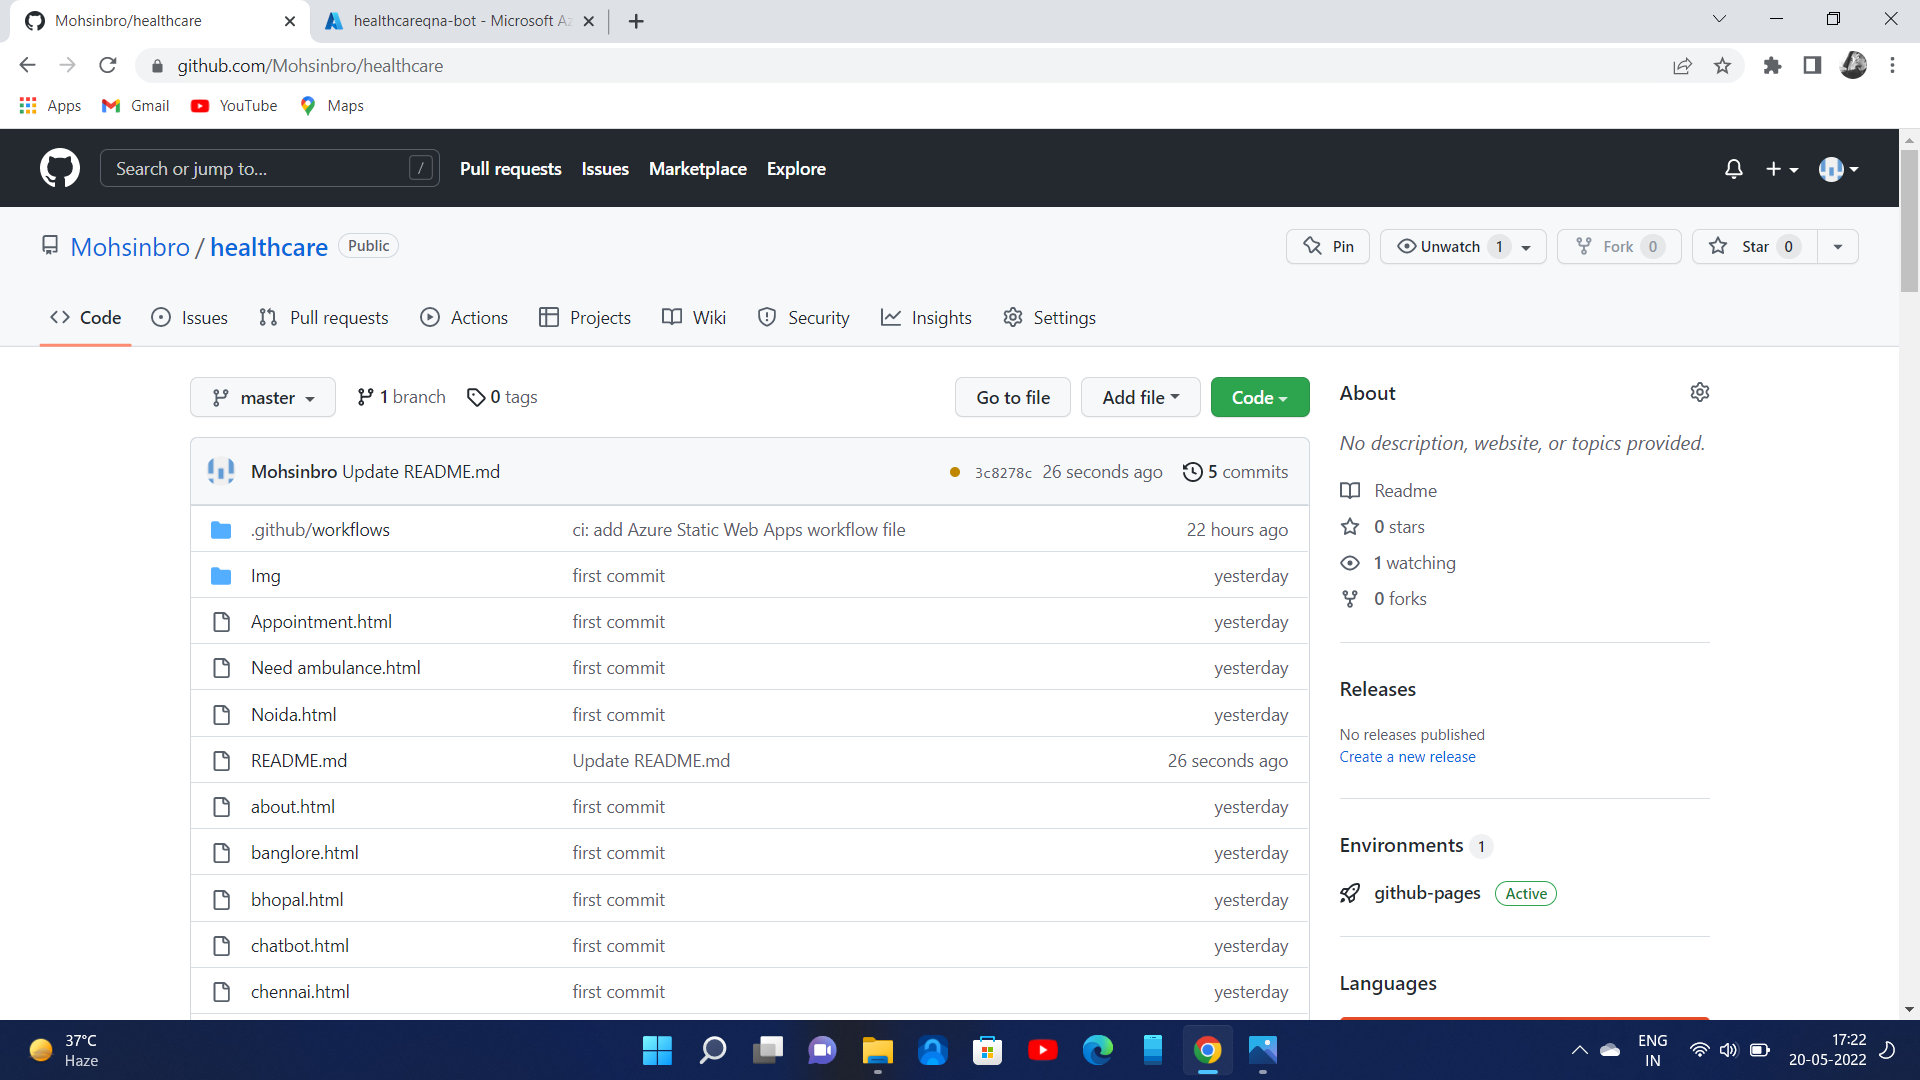Image resolution: width=1920 pixels, height=1080 pixels.
Task: Expand the Add file dropdown
Action: (x=1141, y=398)
